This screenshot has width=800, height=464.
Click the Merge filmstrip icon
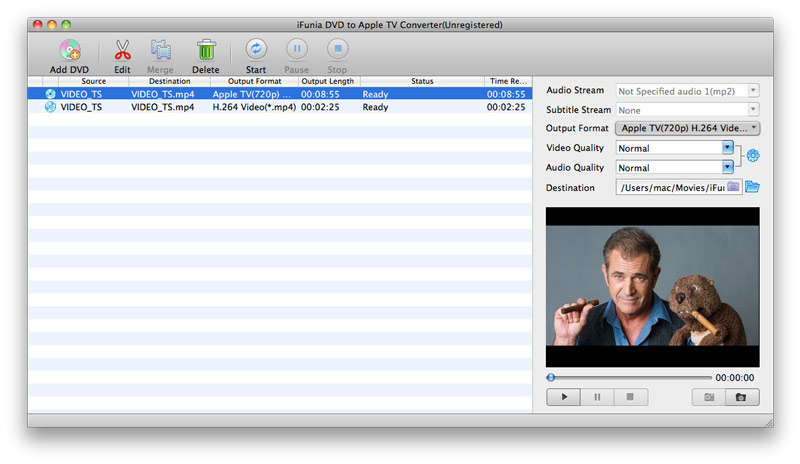point(160,51)
